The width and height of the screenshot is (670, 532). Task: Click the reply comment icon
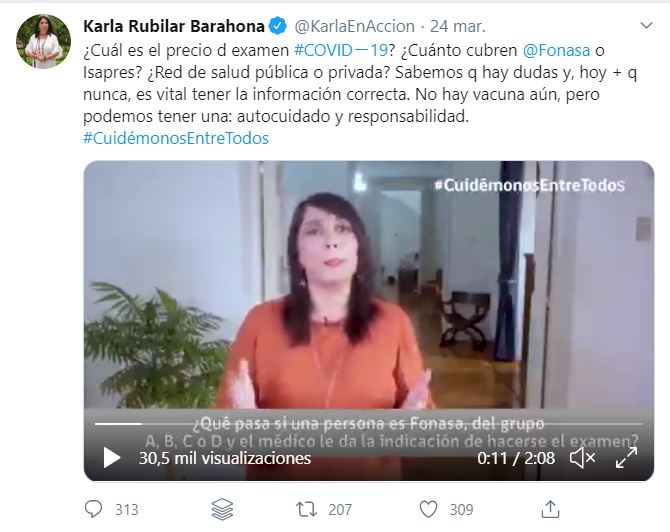click(93, 509)
